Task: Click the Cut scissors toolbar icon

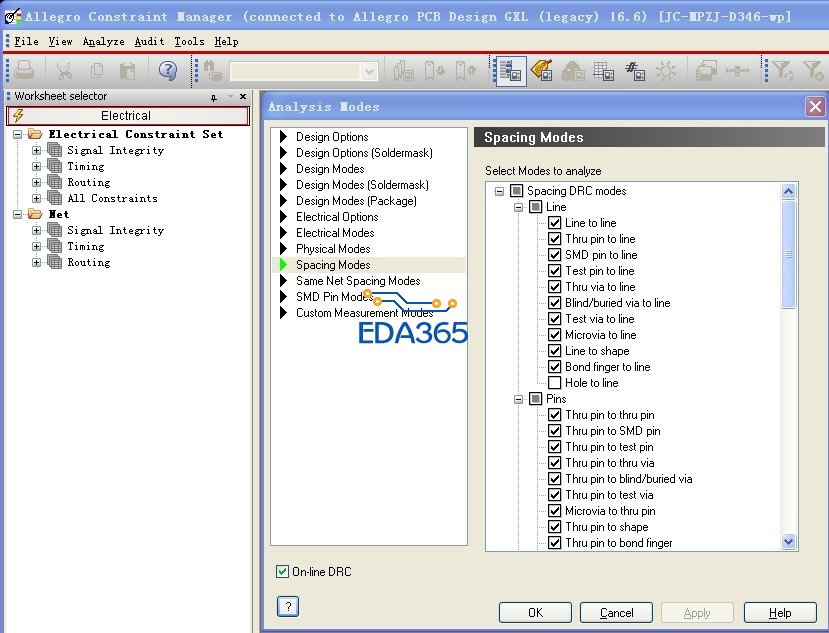Action: pyautogui.click(x=64, y=70)
